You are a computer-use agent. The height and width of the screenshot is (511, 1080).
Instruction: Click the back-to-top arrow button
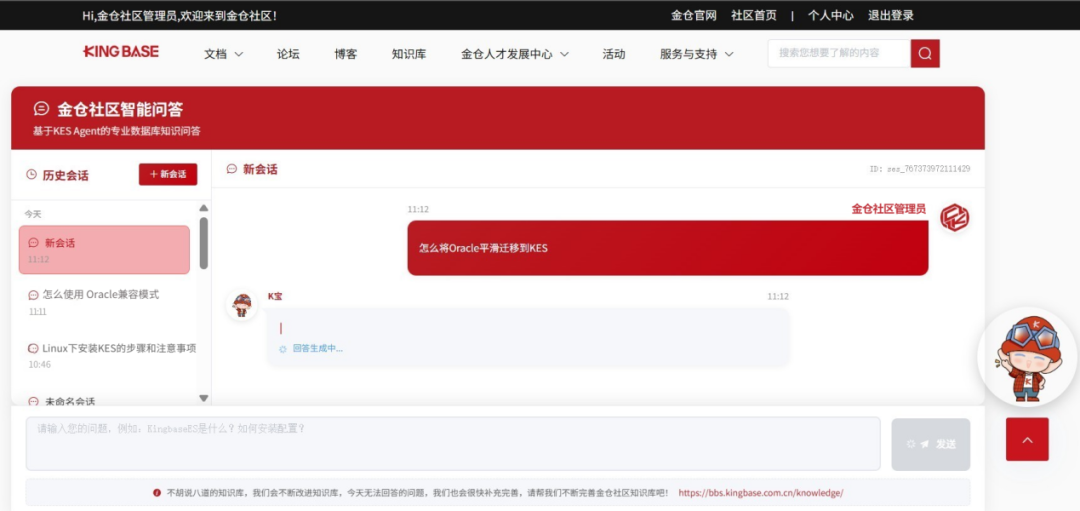pos(1027,439)
